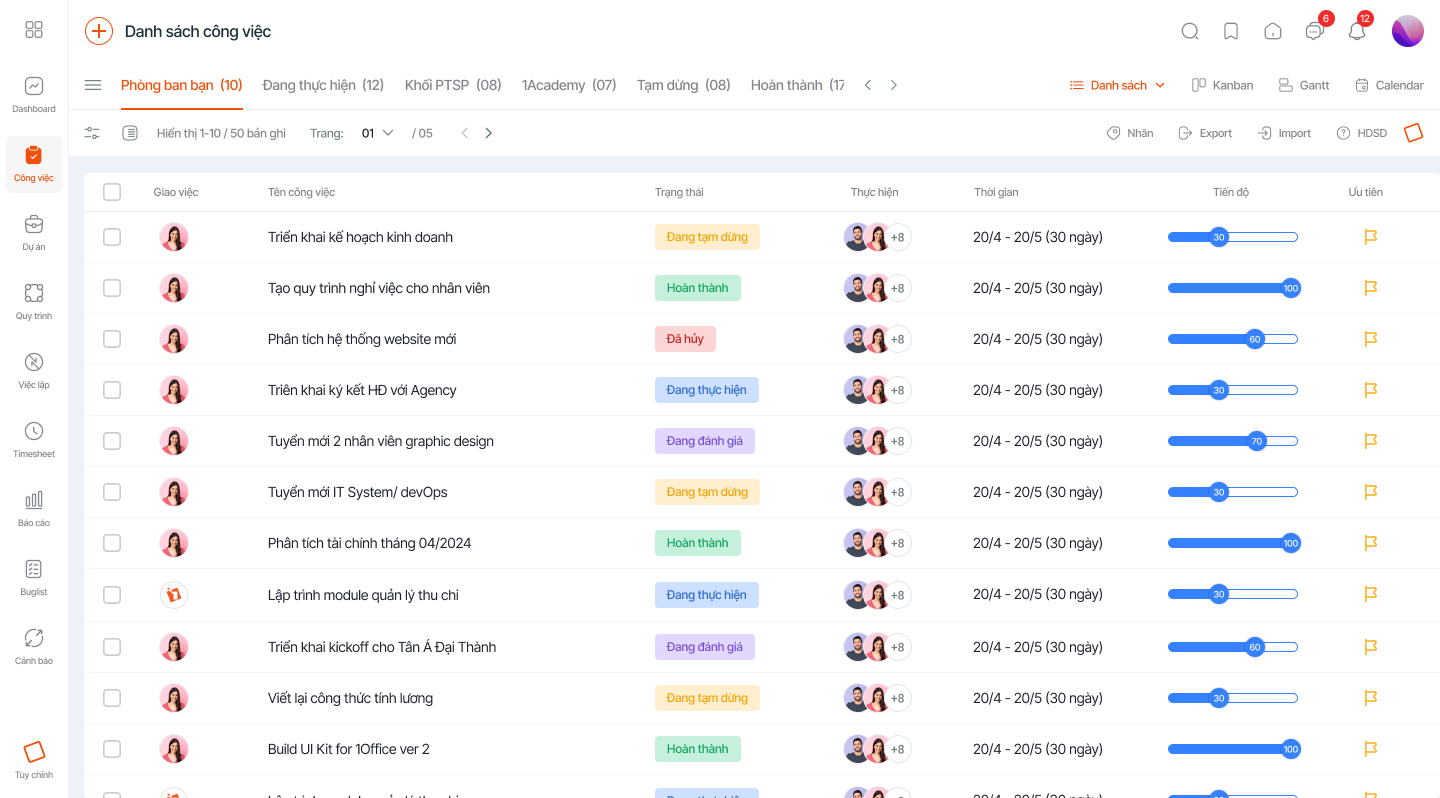Image resolution: width=1440 pixels, height=798 pixels.
Task: Switch to the Tạm dừng tab
Action: pos(683,85)
